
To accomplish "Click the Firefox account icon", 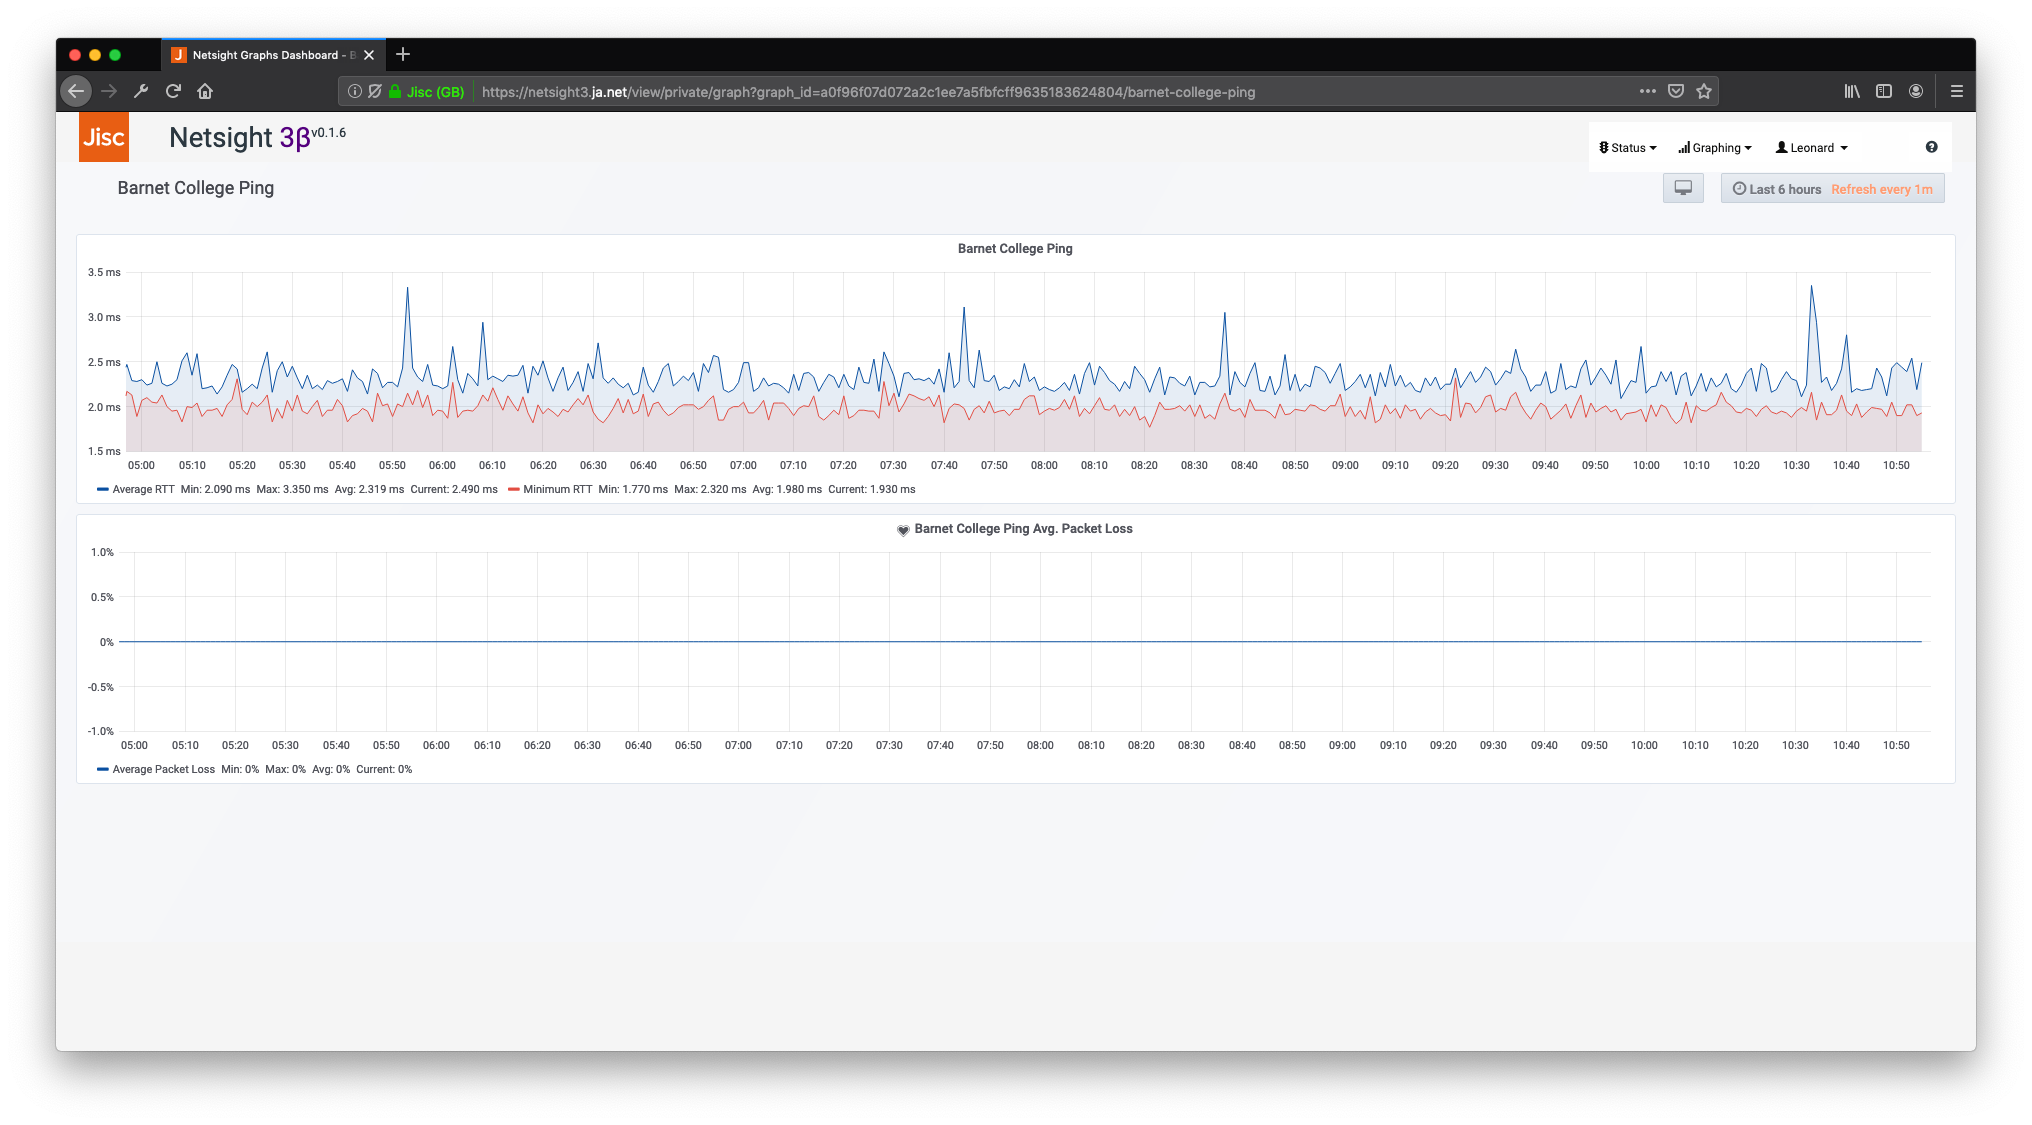I will (1916, 91).
